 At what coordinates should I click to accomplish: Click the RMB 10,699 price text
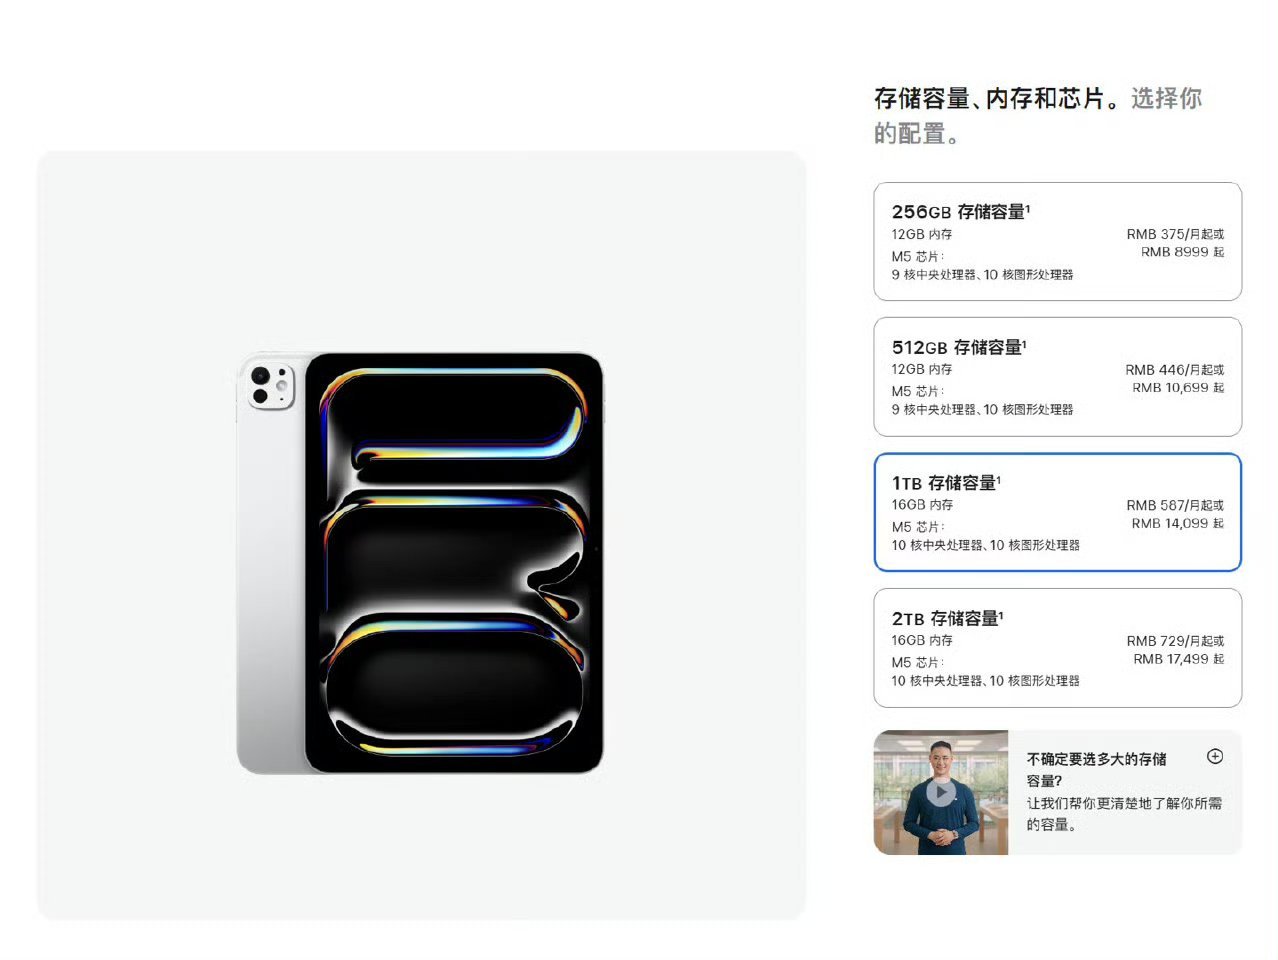point(1178,388)
